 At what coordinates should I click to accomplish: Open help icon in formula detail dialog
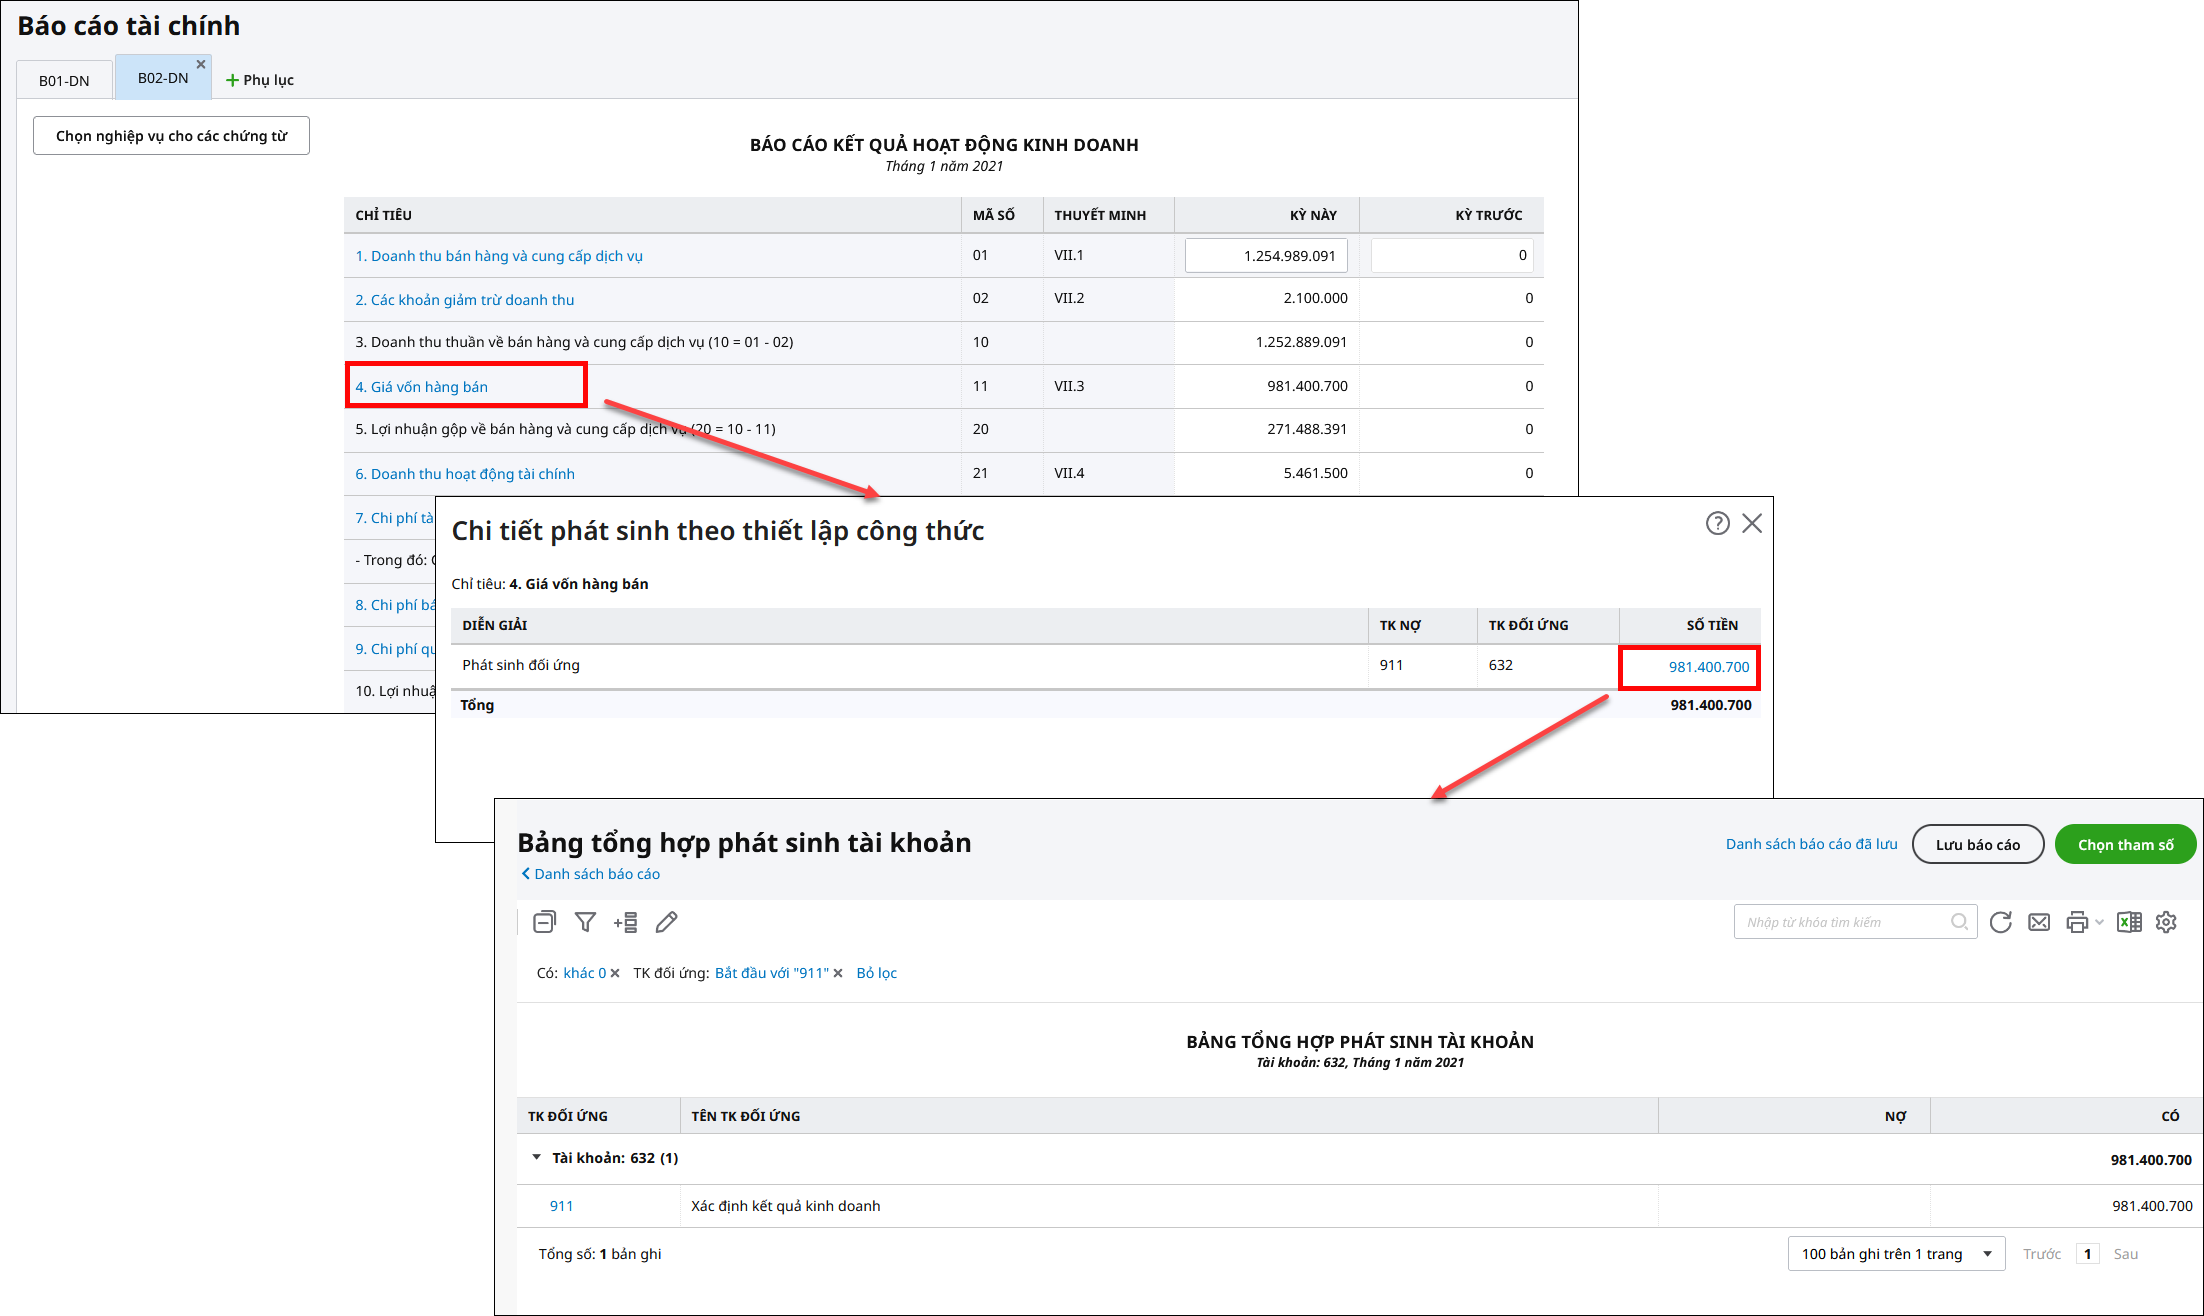1717,523
